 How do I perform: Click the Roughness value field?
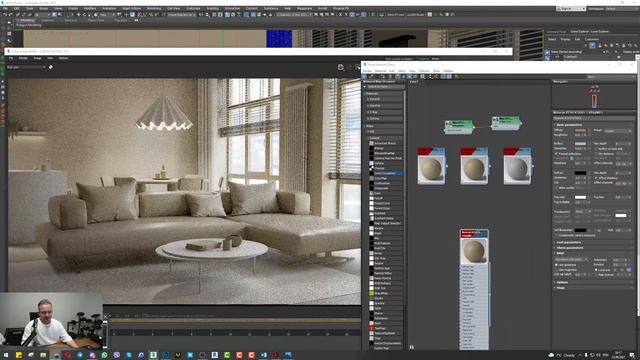pyautogui.click(x=579, y=135)
